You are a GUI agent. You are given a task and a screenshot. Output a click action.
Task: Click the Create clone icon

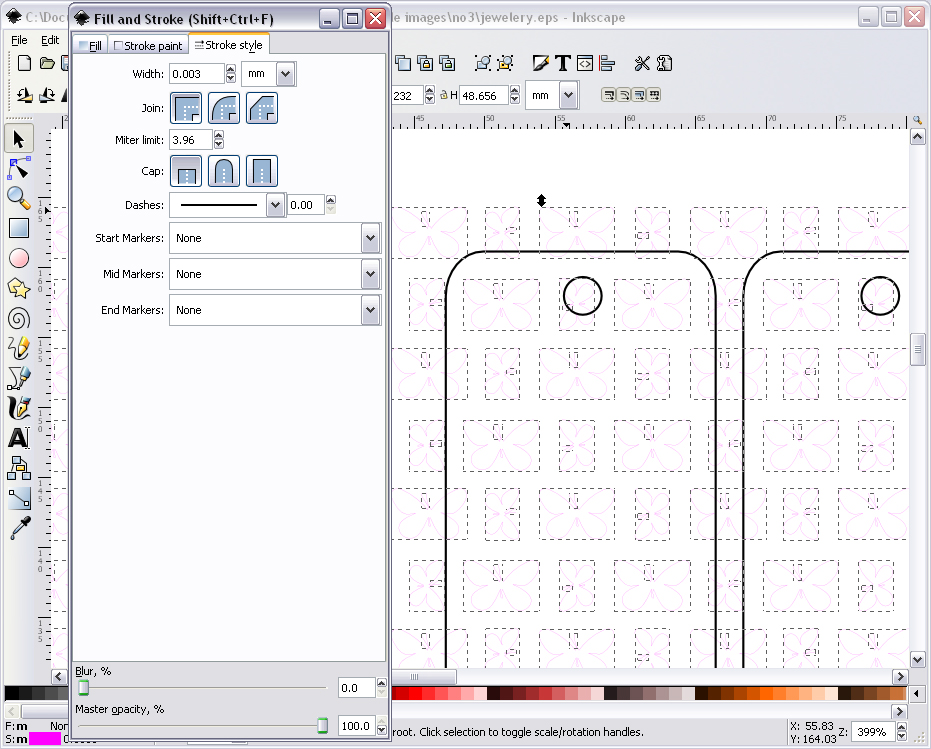tap(425, 63)
